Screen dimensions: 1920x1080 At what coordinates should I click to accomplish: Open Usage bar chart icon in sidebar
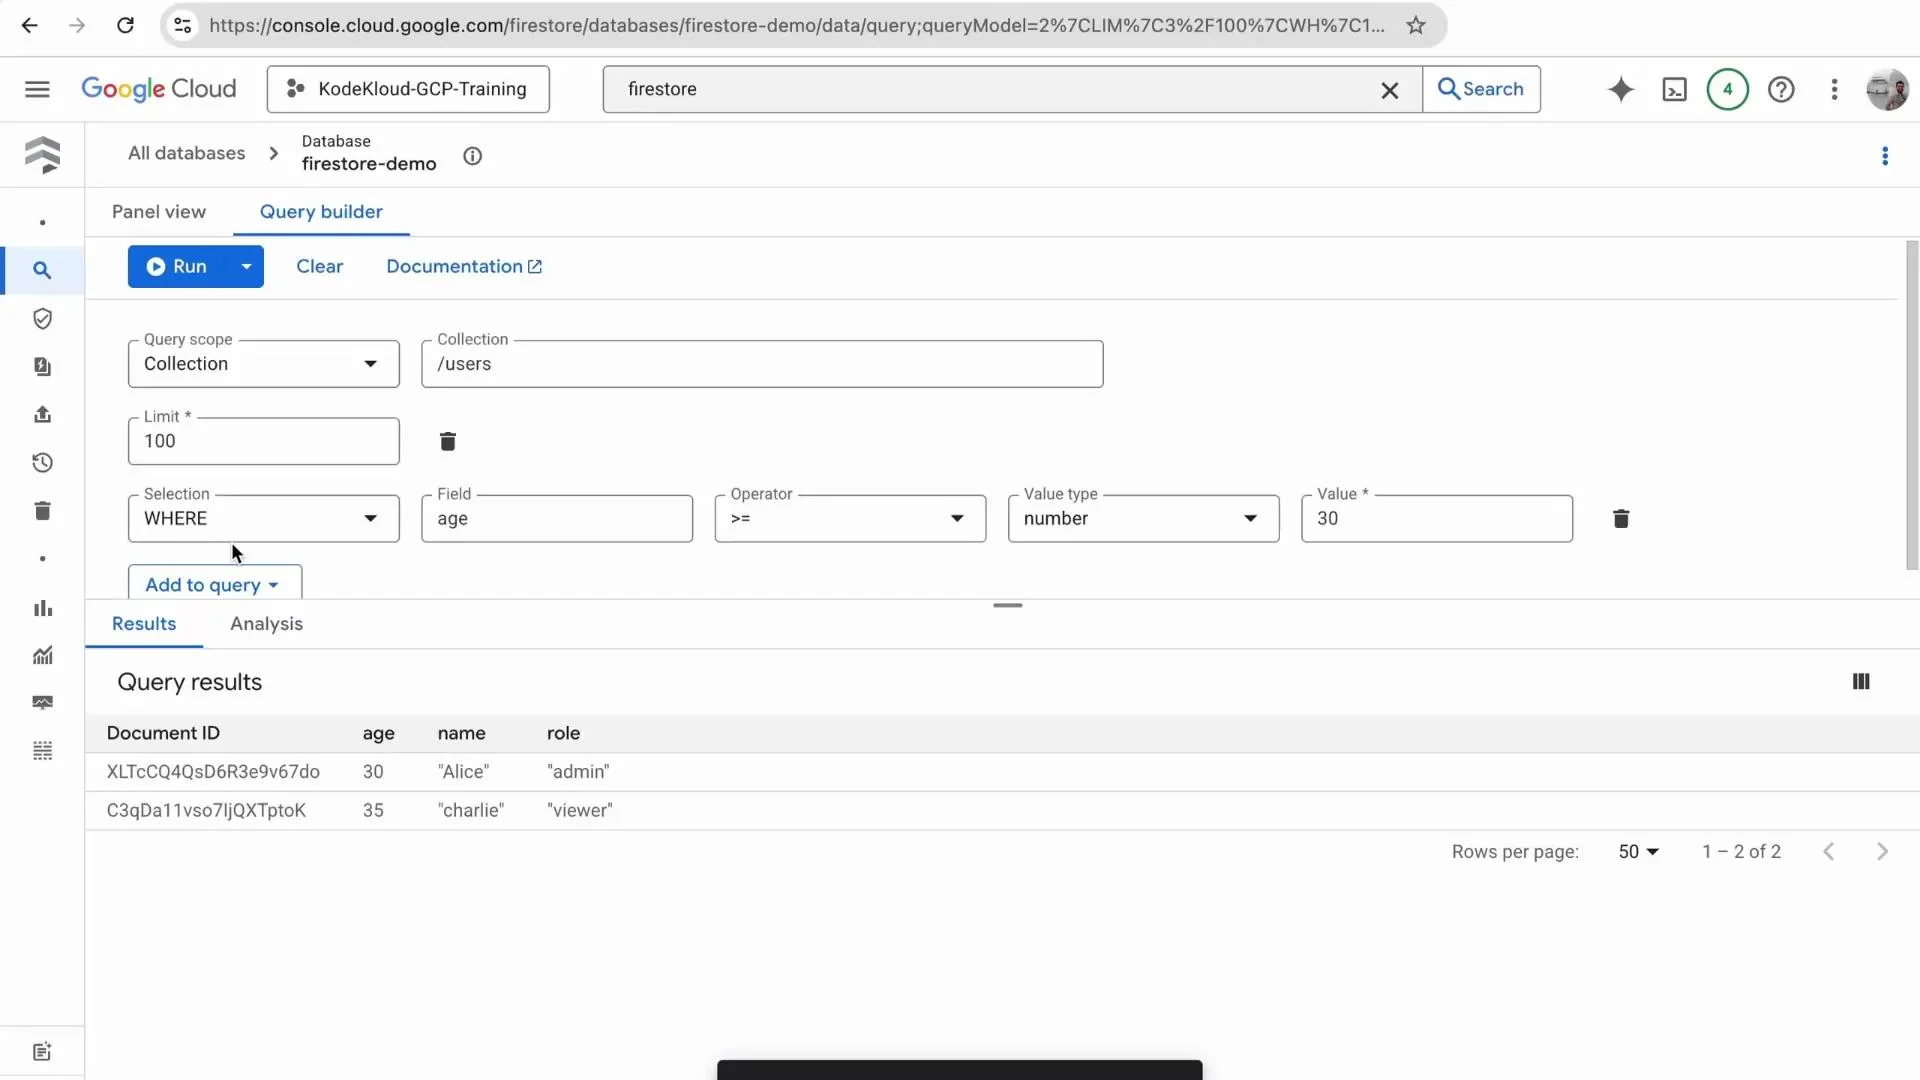[x=42, y=608]
